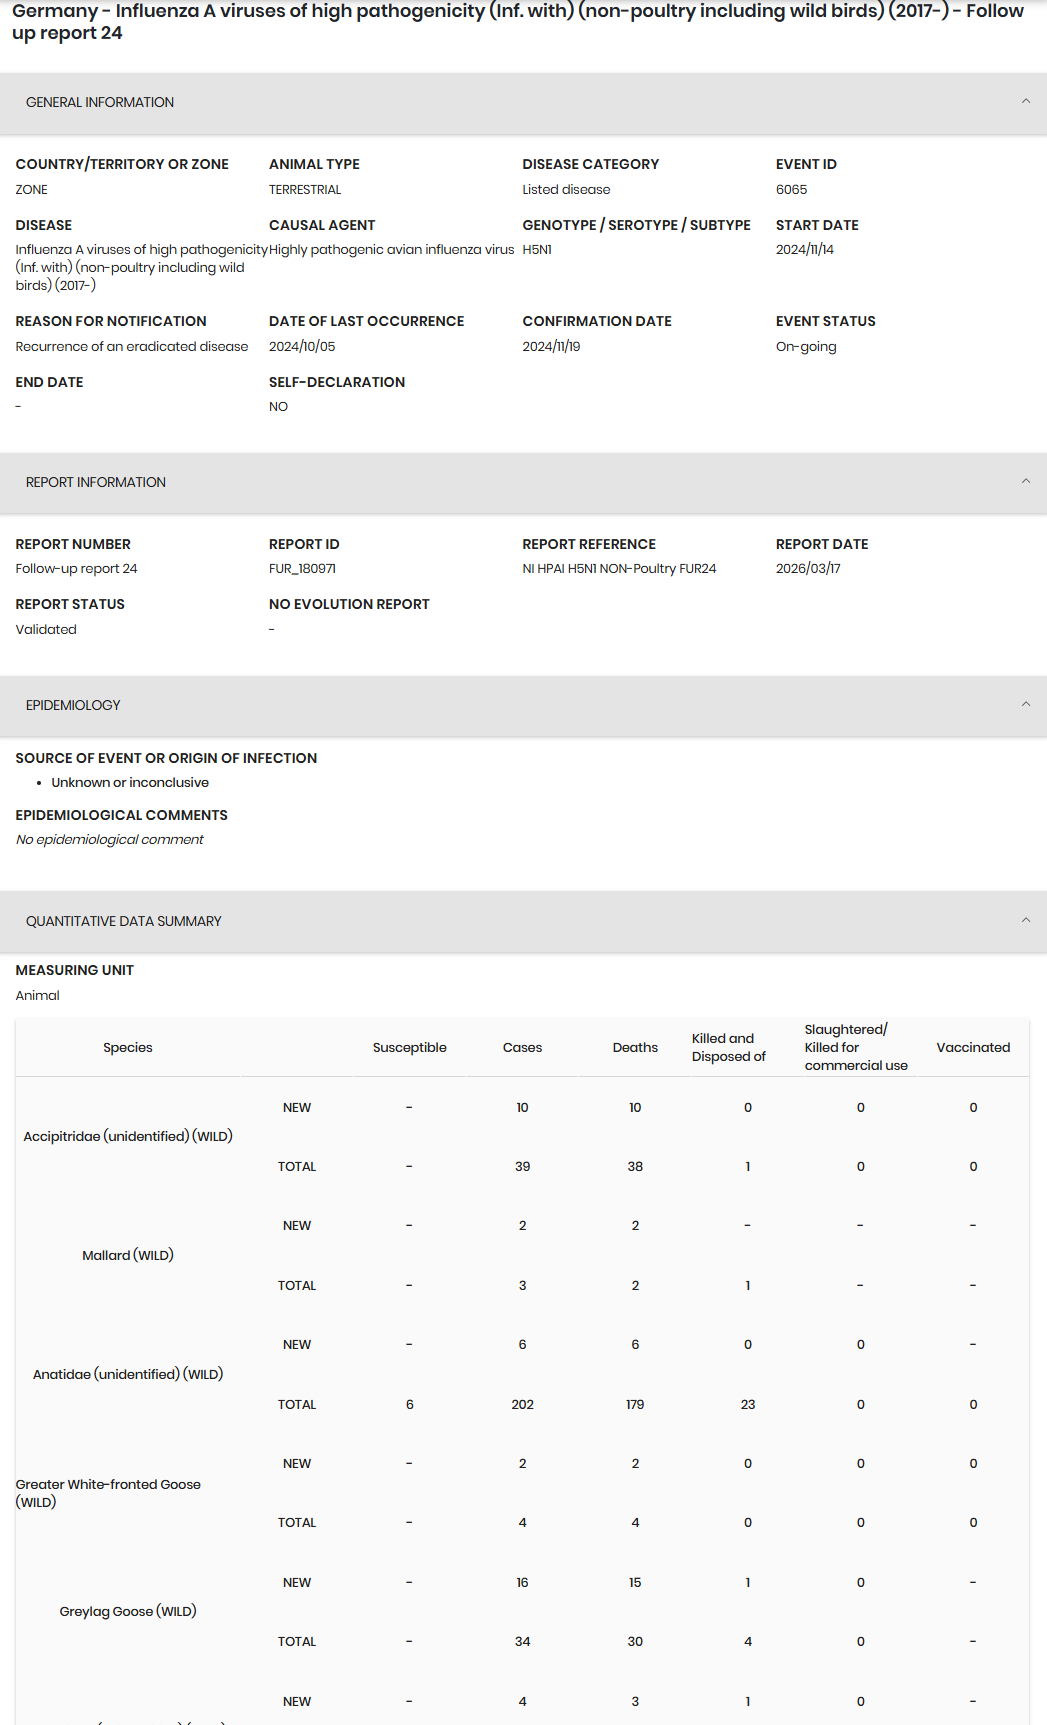Click the Killed and Disposed of header
This screenshot has height=1725, width=1047.
728,1047
